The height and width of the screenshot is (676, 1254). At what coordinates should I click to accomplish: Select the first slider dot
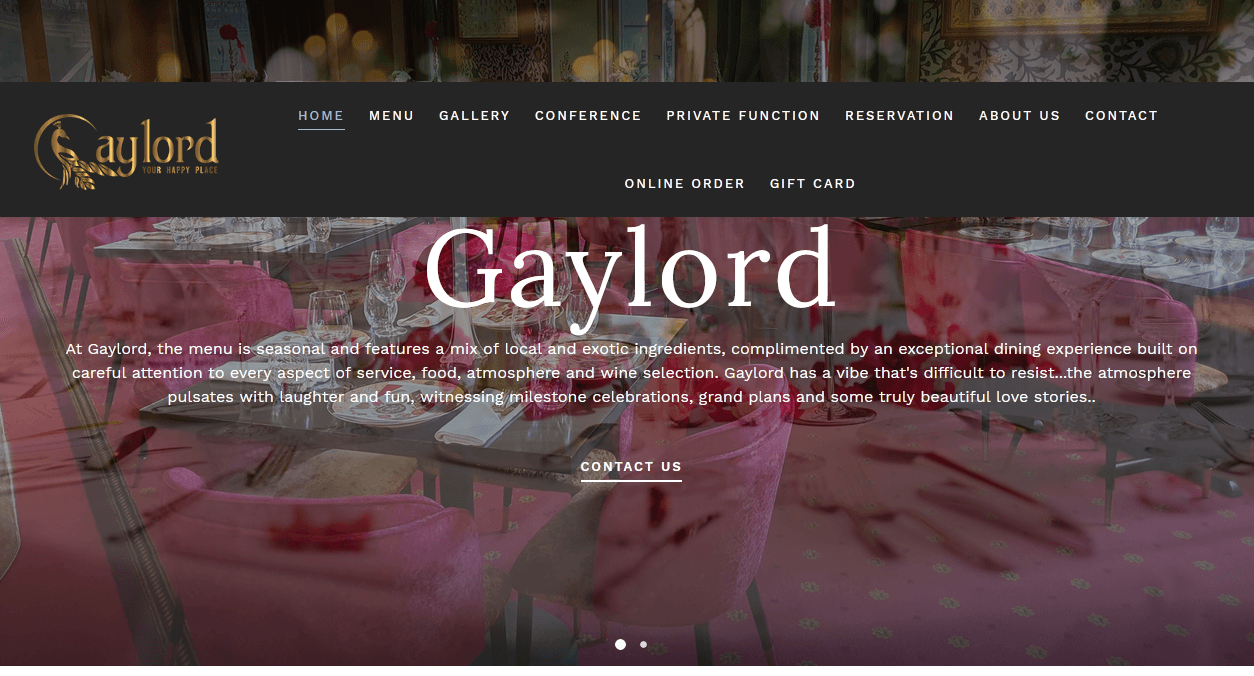620,645
